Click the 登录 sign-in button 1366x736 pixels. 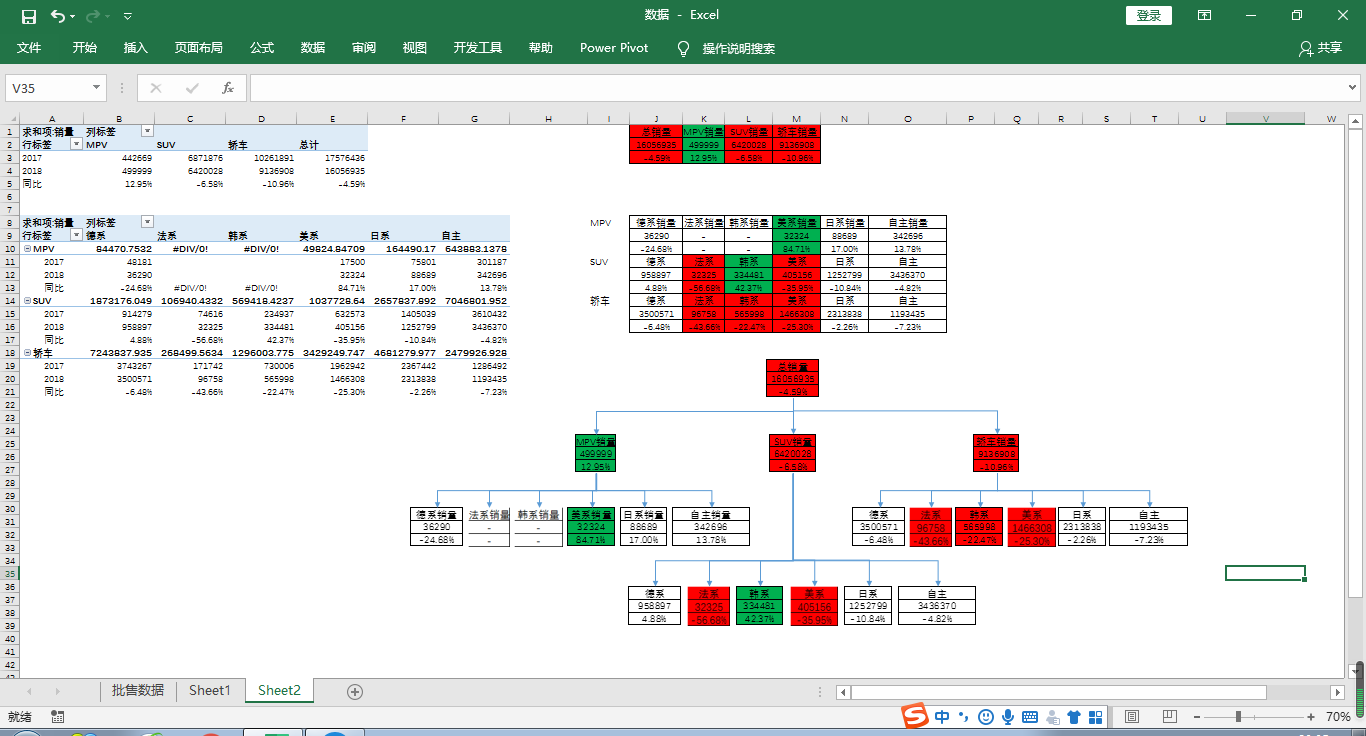point(1149,15)
